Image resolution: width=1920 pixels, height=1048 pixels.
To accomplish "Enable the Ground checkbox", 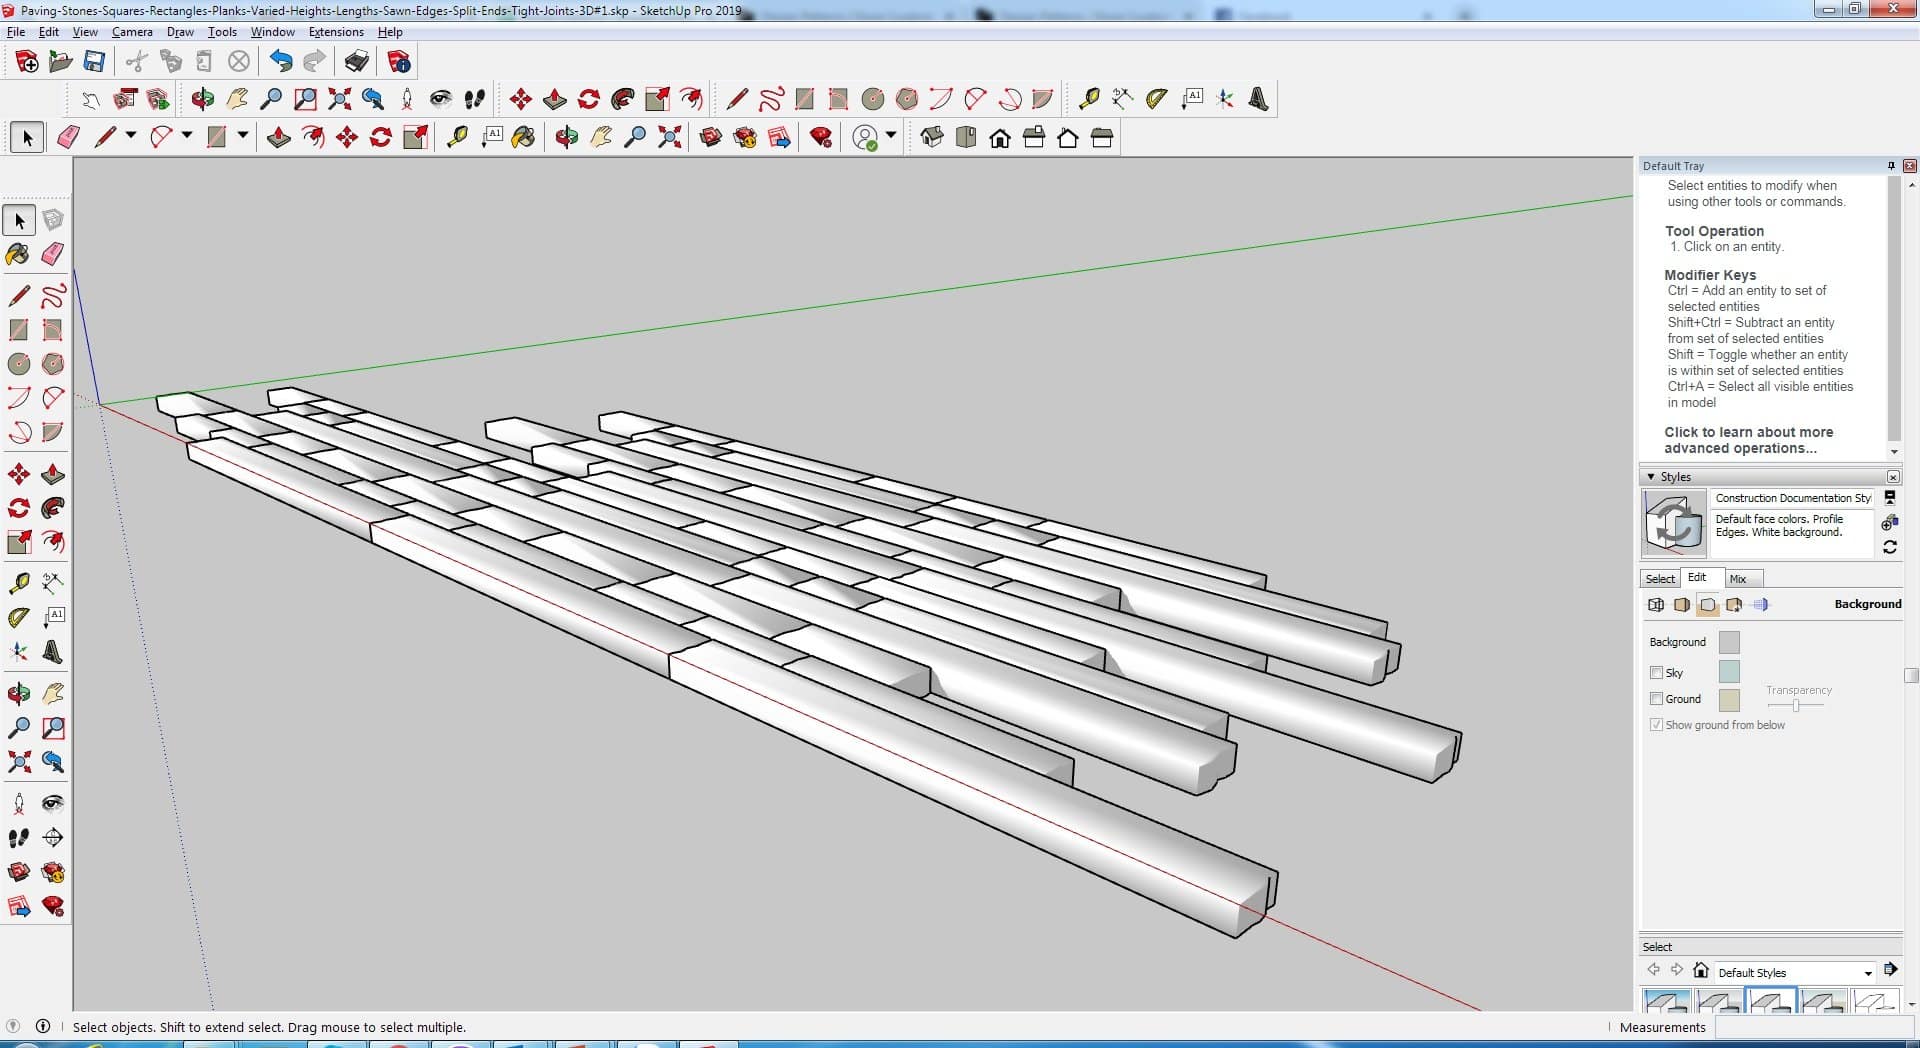I will pos(1656,699).
